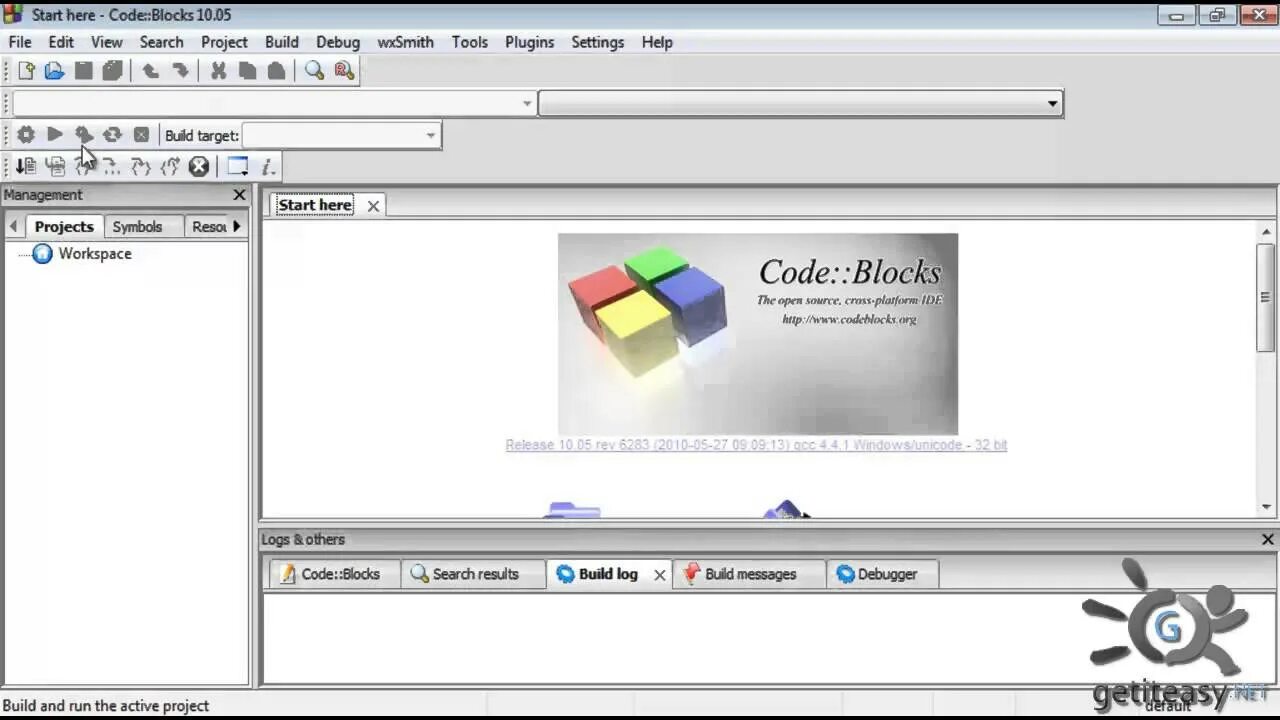Click the Release 10.05 rev 6283 link
This screenshot has width=1280, height=720.
(x=756, y=445)
